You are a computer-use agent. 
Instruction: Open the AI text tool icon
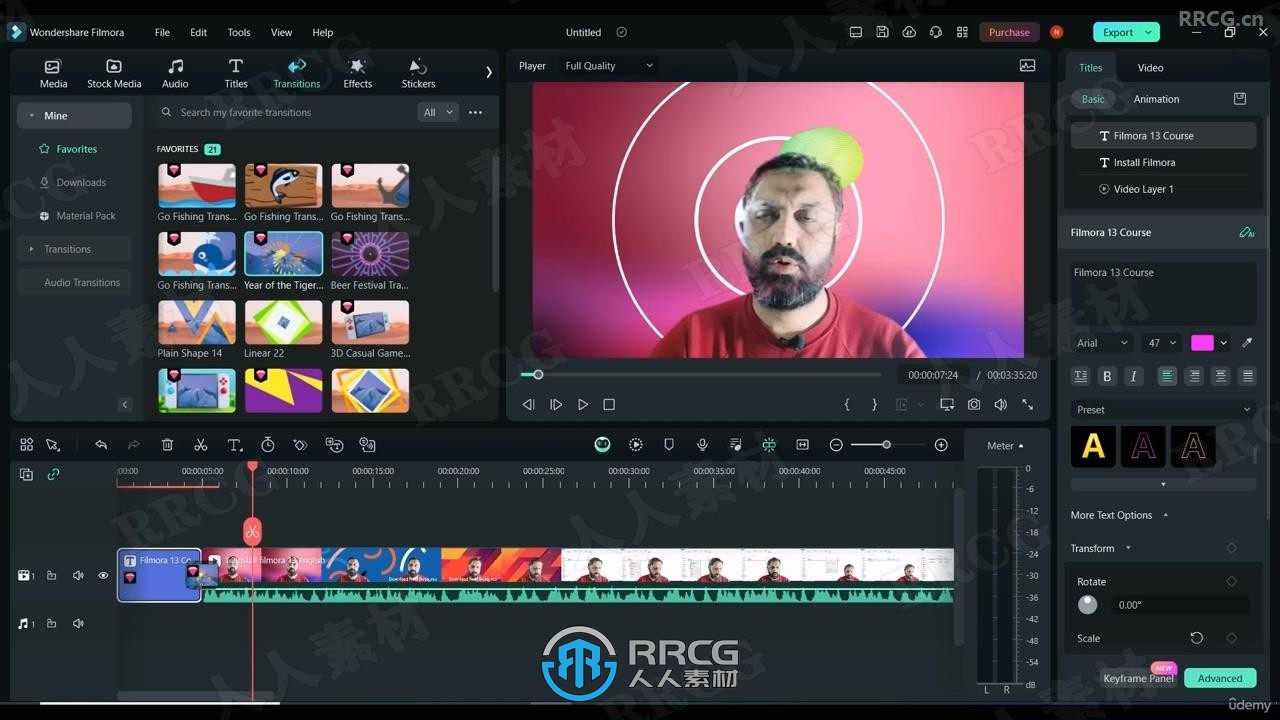click(1246, 232)
